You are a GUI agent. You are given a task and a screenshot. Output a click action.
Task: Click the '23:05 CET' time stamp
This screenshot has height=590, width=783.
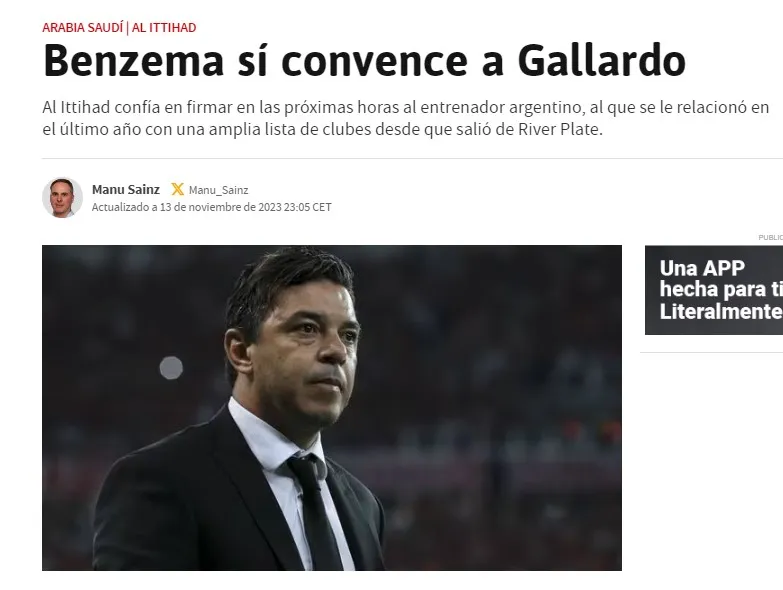308,207
